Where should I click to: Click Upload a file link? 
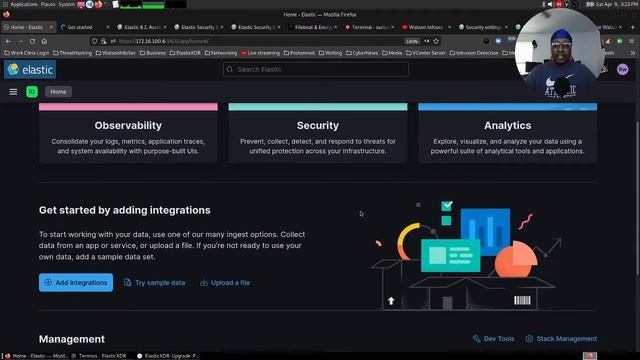[x=225, y=282]
